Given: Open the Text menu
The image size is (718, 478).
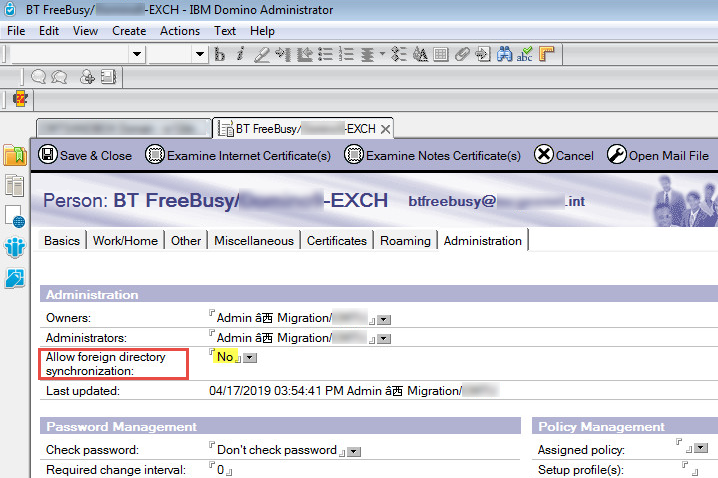Looking at the screenshot, I should pos(225,31).
